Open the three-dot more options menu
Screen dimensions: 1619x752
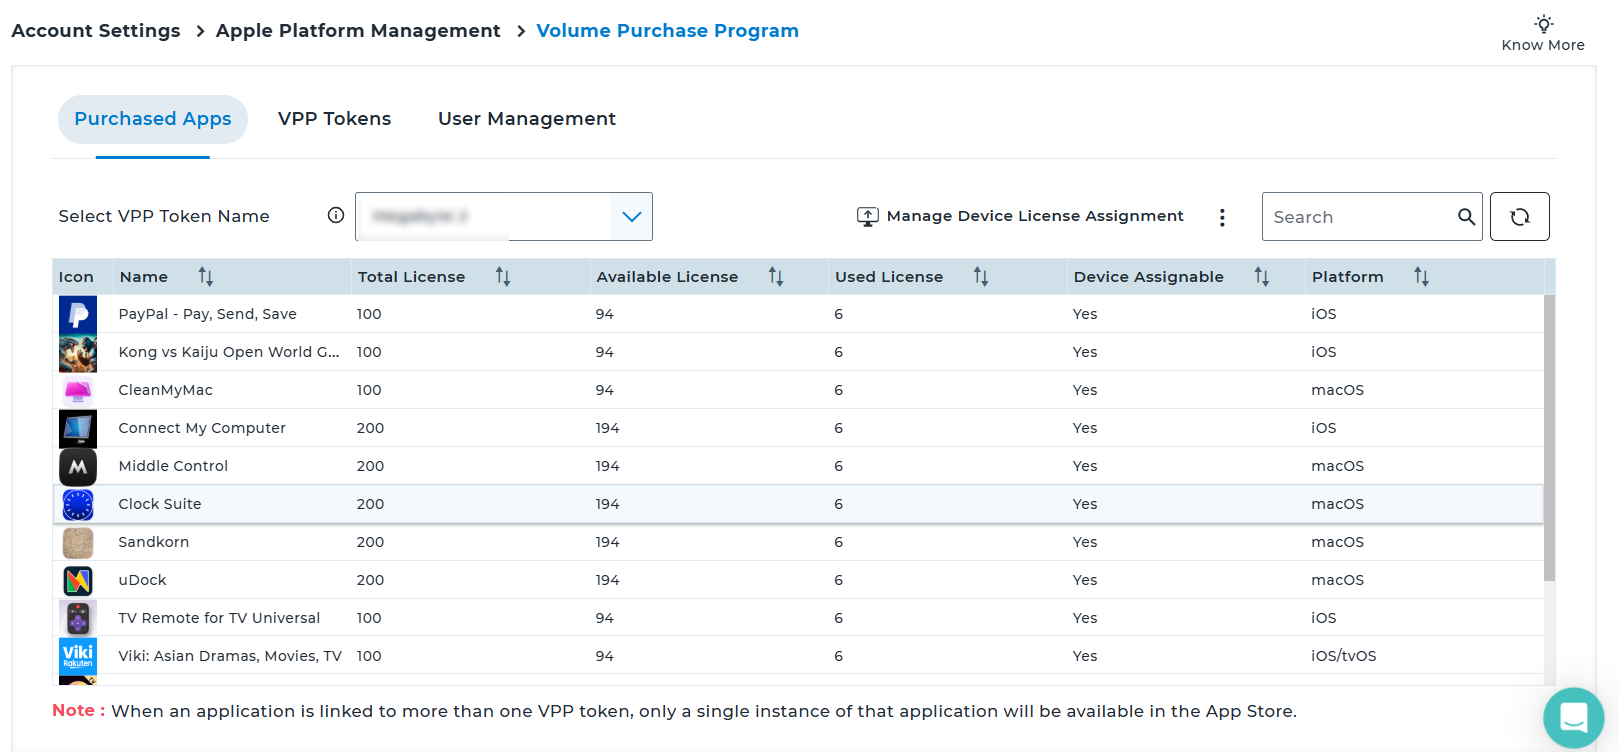(1222, 217)
